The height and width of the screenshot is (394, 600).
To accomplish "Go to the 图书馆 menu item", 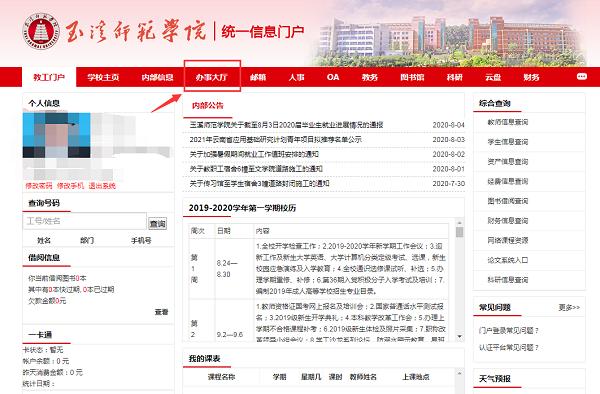I will click(x=412, y=77).
